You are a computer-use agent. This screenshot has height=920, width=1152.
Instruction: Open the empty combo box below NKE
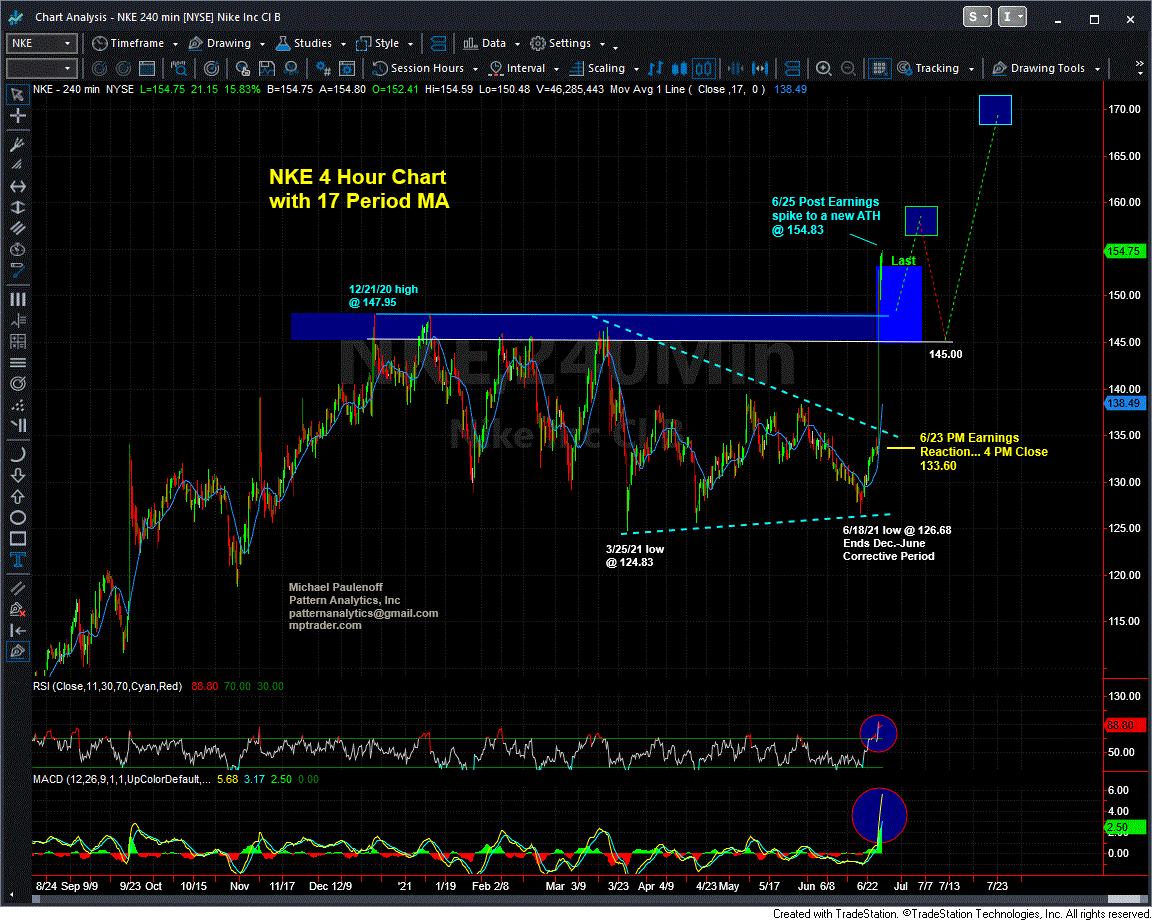42,68
